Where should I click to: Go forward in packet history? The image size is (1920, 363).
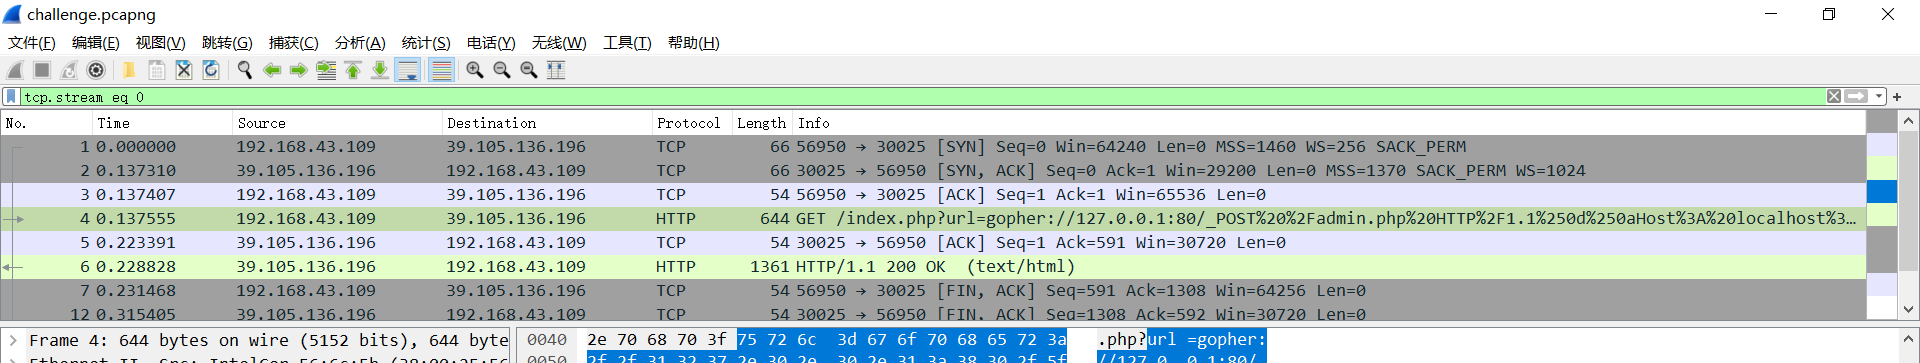click(x=298, y=70)
